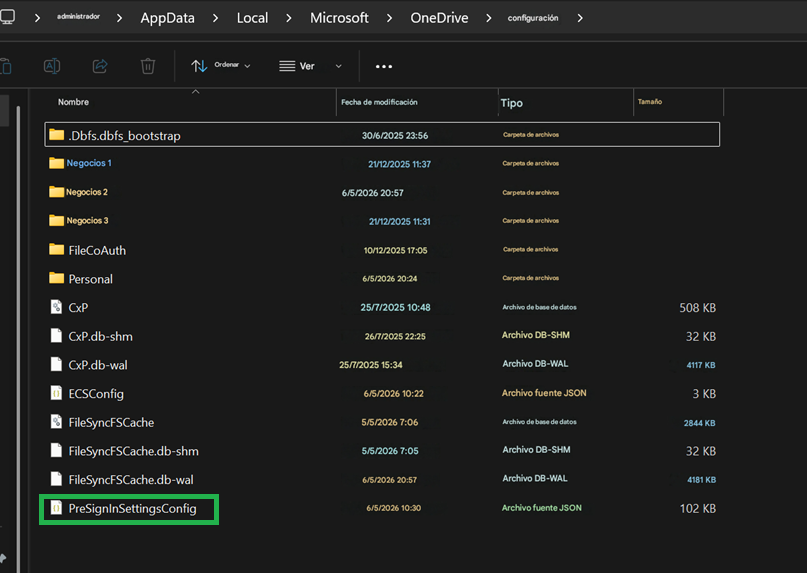Select the Personal folder icon
This screenshot has height=573, width=807.
(57, 279)
